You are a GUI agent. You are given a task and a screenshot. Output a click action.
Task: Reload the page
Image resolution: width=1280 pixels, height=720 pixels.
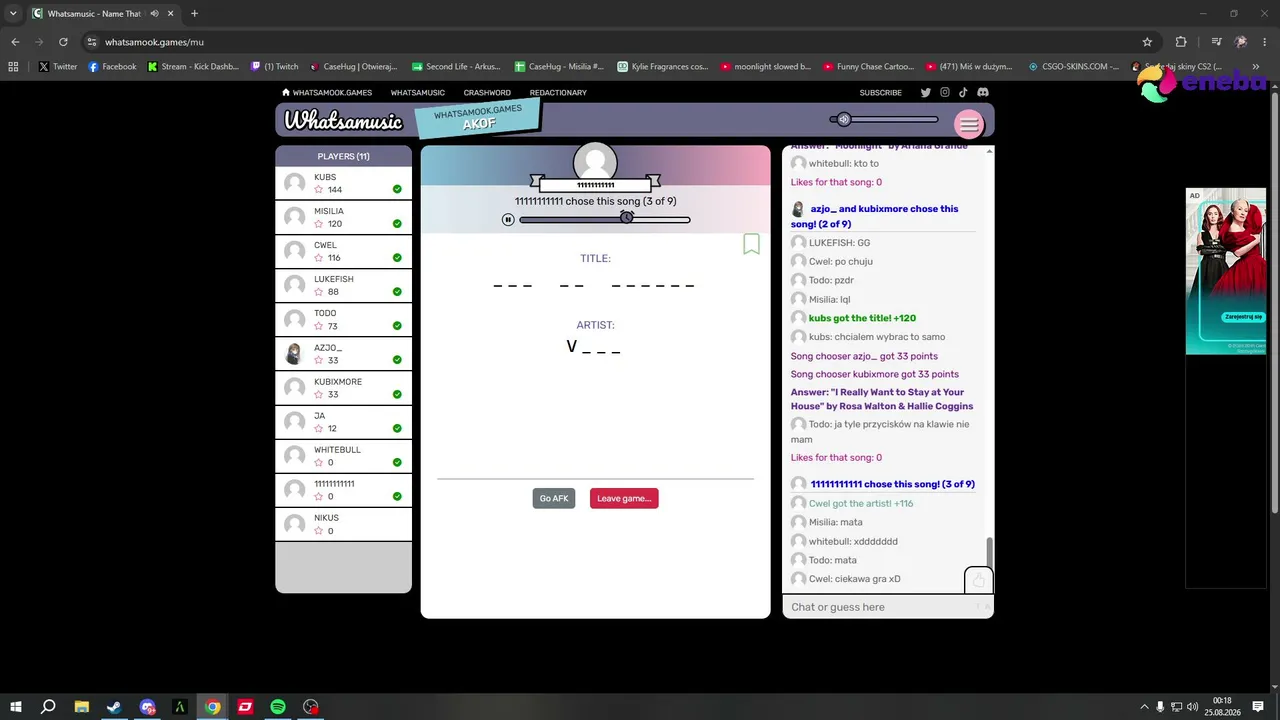(63, 42)
